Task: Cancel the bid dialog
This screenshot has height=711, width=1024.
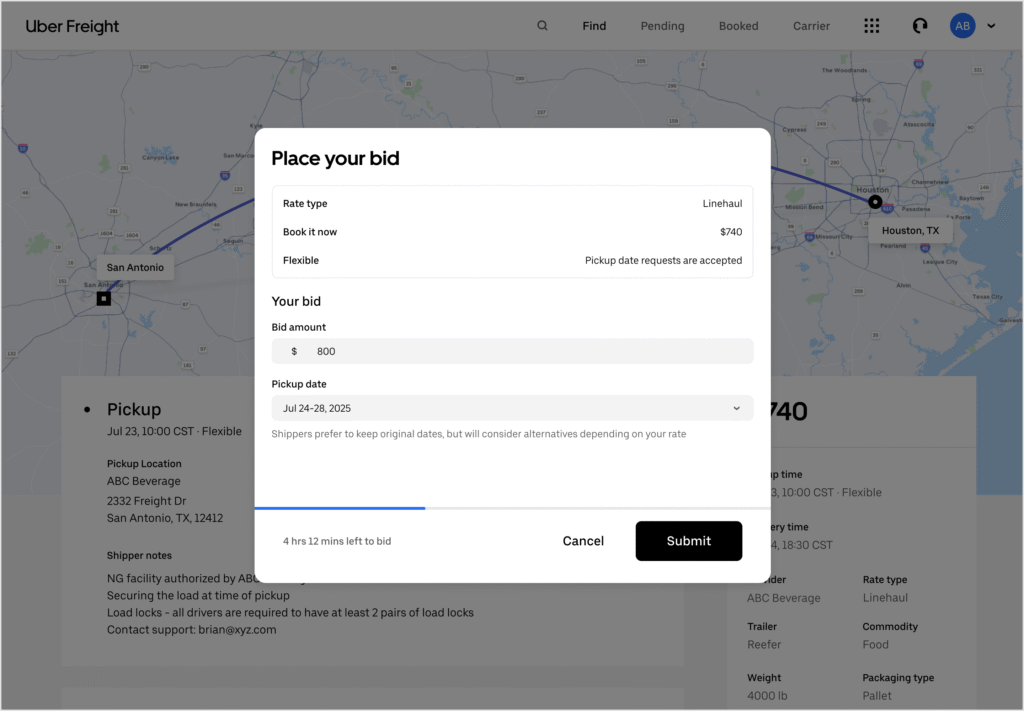Action: 583,541
